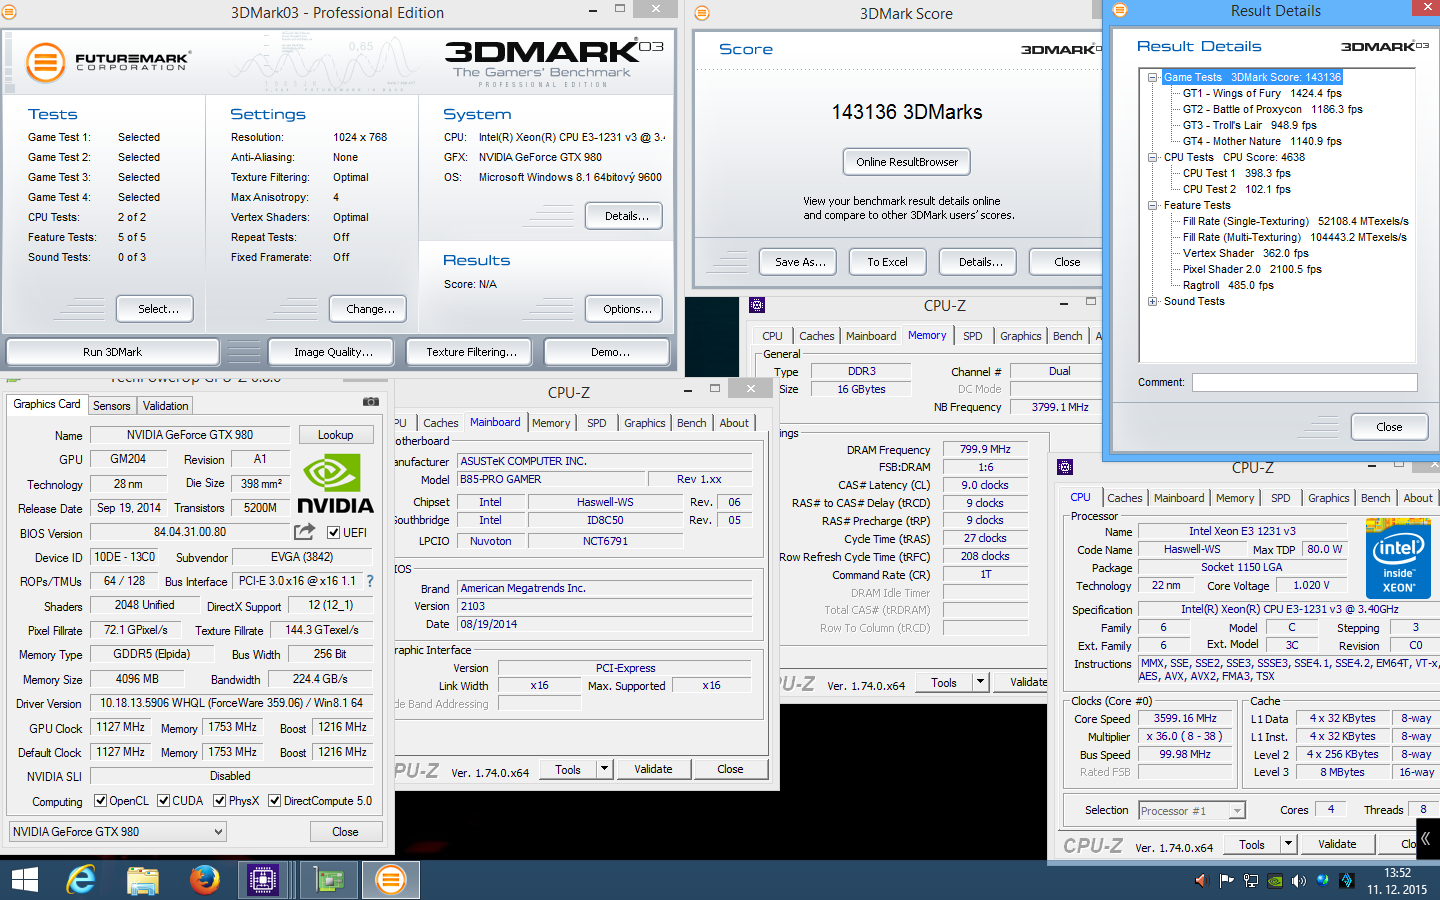Open Tools dropdown arrow in CPU-Z Memory window
This screenshot has width=1440, height=900.
pyautogui.click(x=980, y=682)
